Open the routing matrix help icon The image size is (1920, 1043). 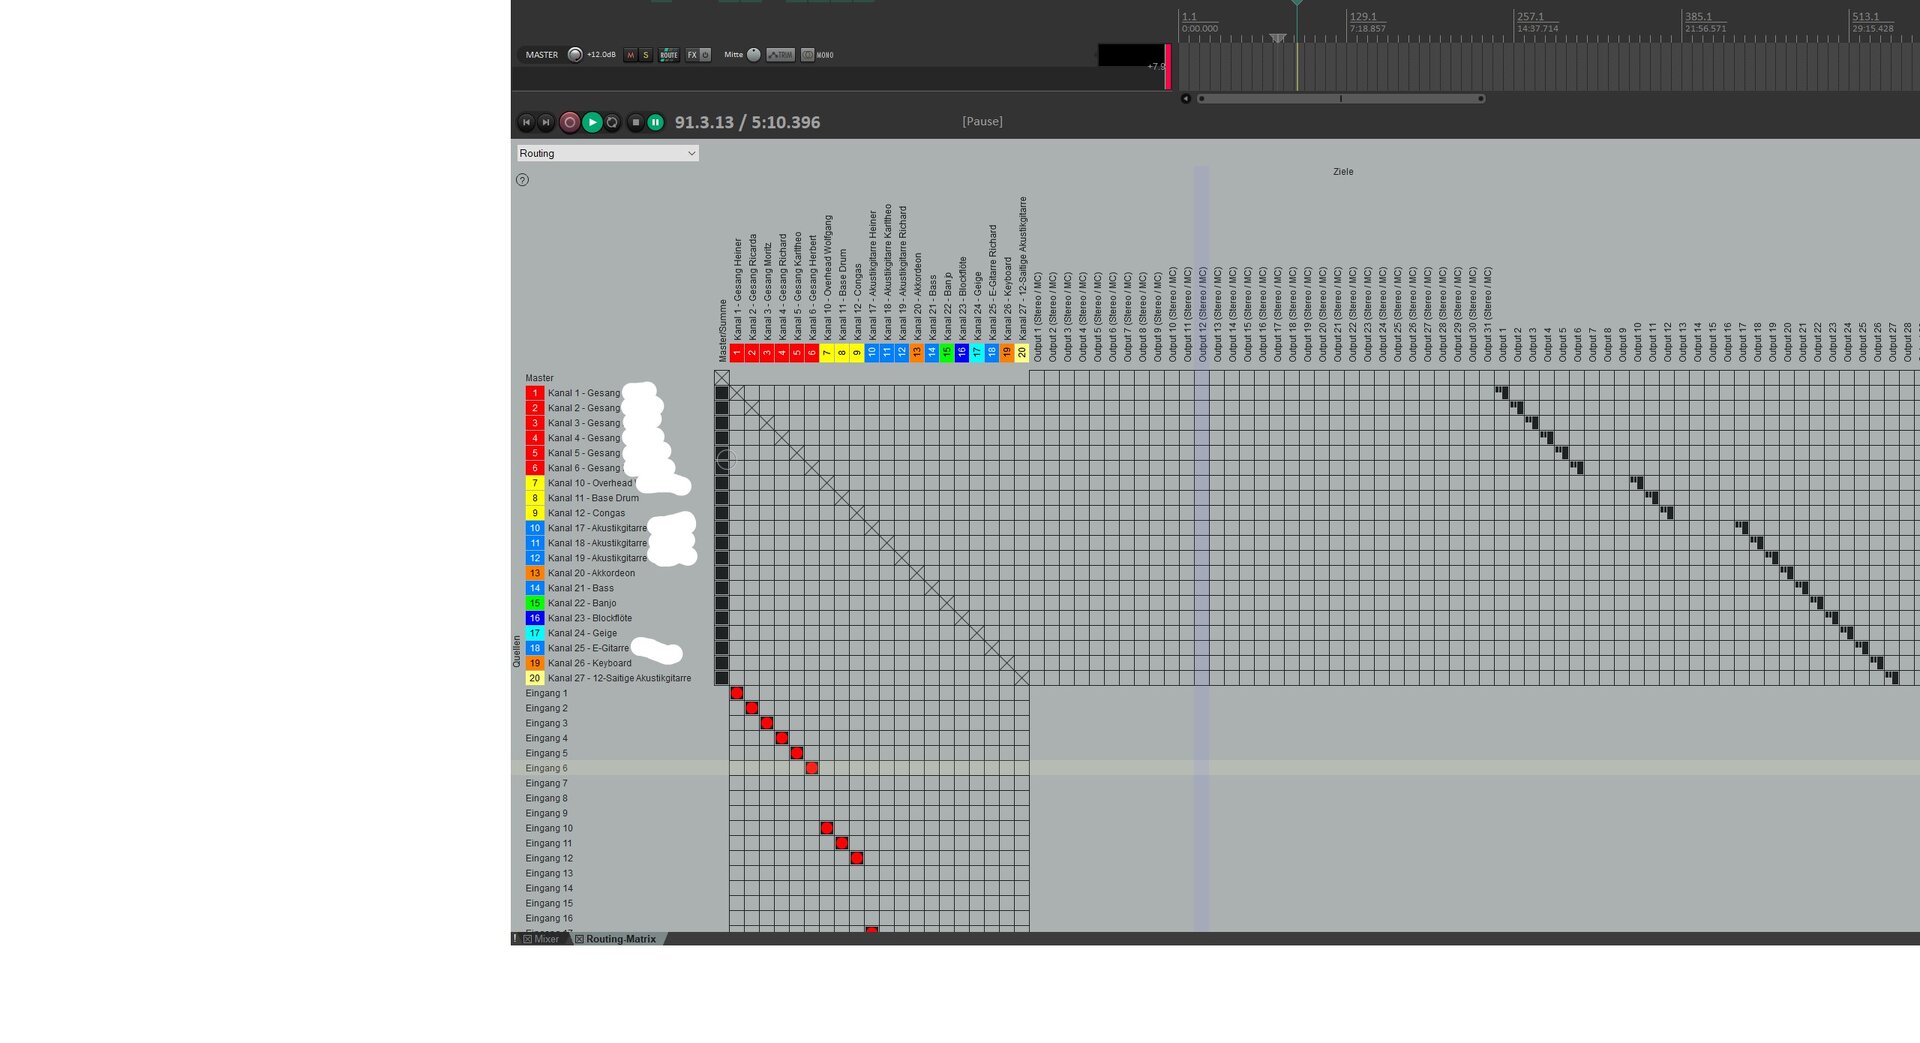[x=522, y=180]
